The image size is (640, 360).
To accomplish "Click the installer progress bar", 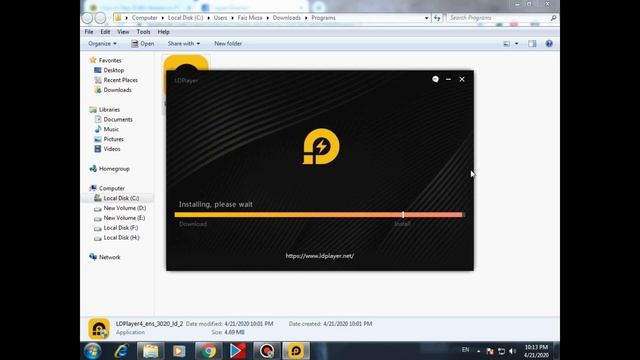I will (x=320, y=215).
